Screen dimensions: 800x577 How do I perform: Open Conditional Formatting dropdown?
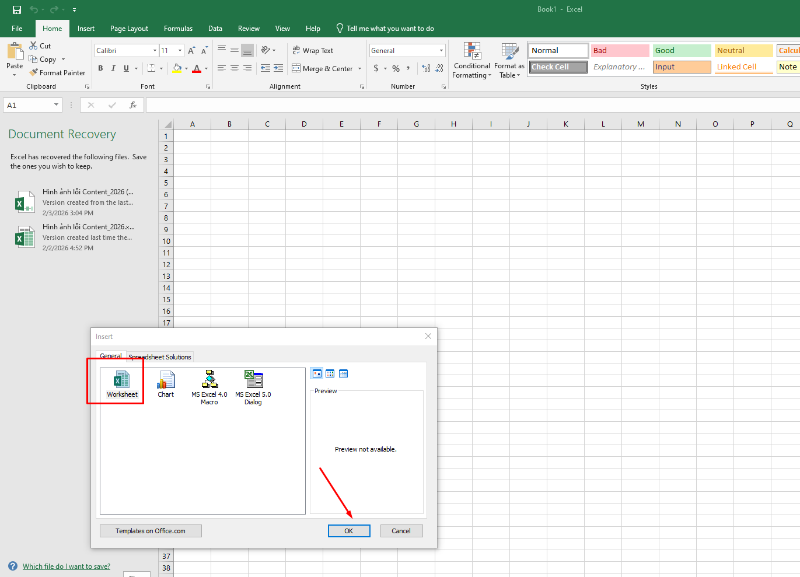pos(472,60)
